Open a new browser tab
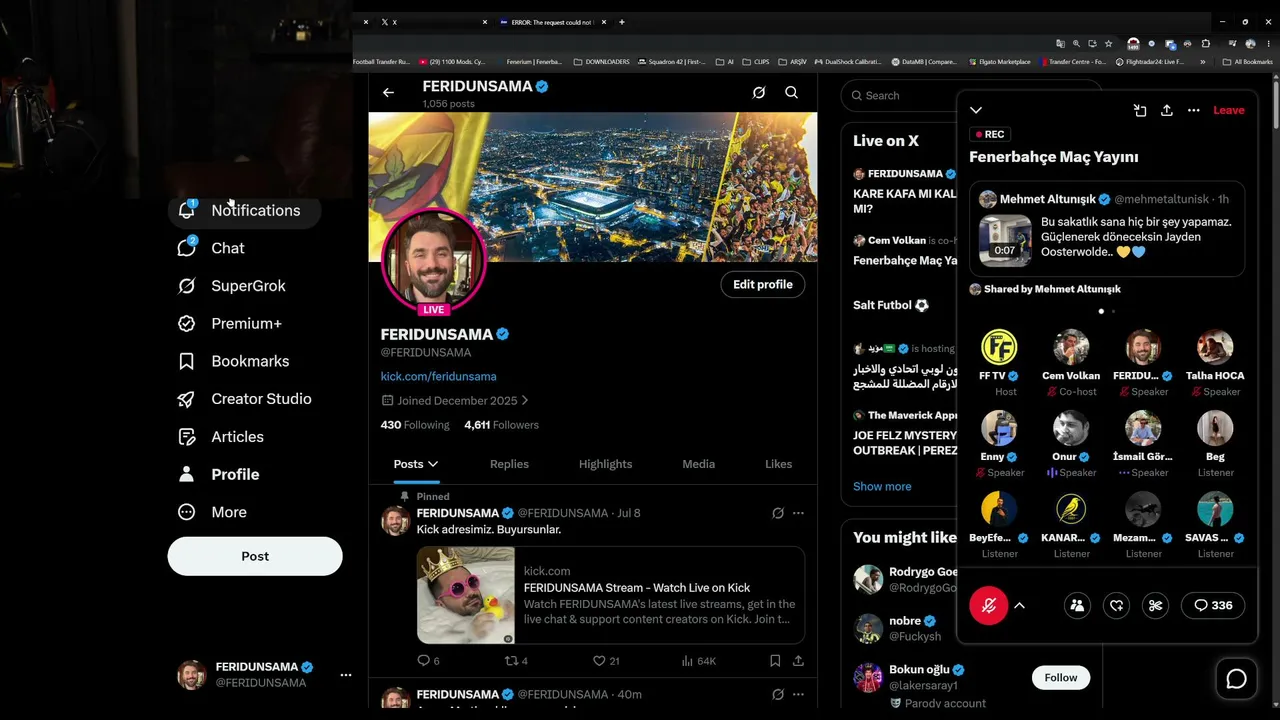This screenshot has height=720, width=1280. [x=622, y=22]
